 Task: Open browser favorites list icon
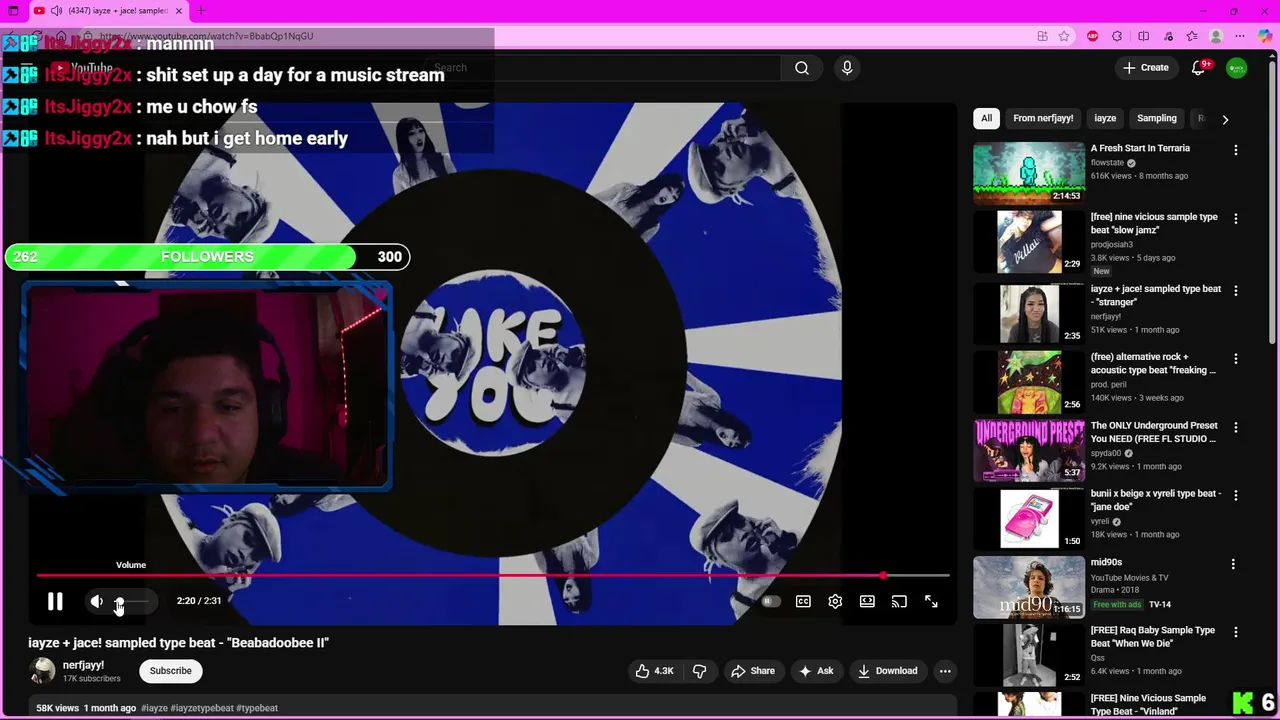(x=1192, y=36)
